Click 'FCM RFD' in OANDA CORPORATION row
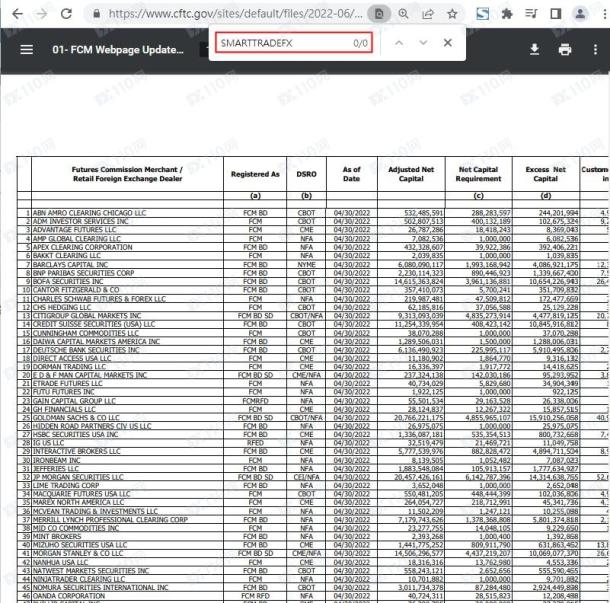Image resolution: width=610 pixels, height=603 pixels. (x=255, y=596)
